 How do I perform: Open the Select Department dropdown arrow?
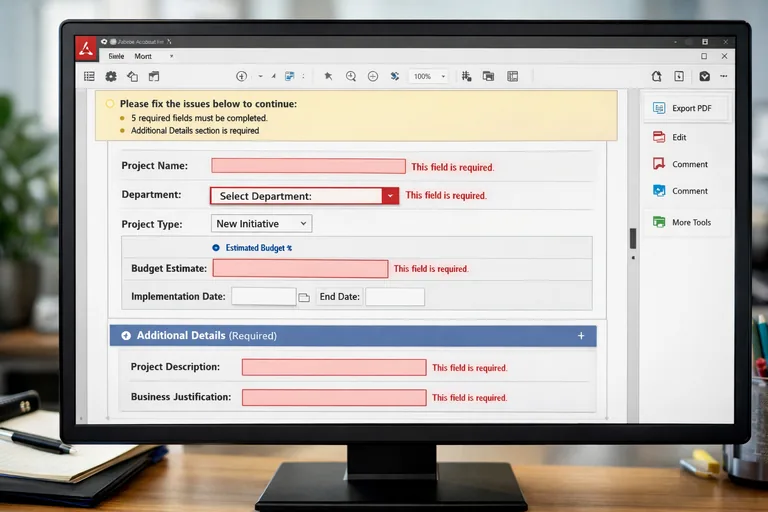390,195
